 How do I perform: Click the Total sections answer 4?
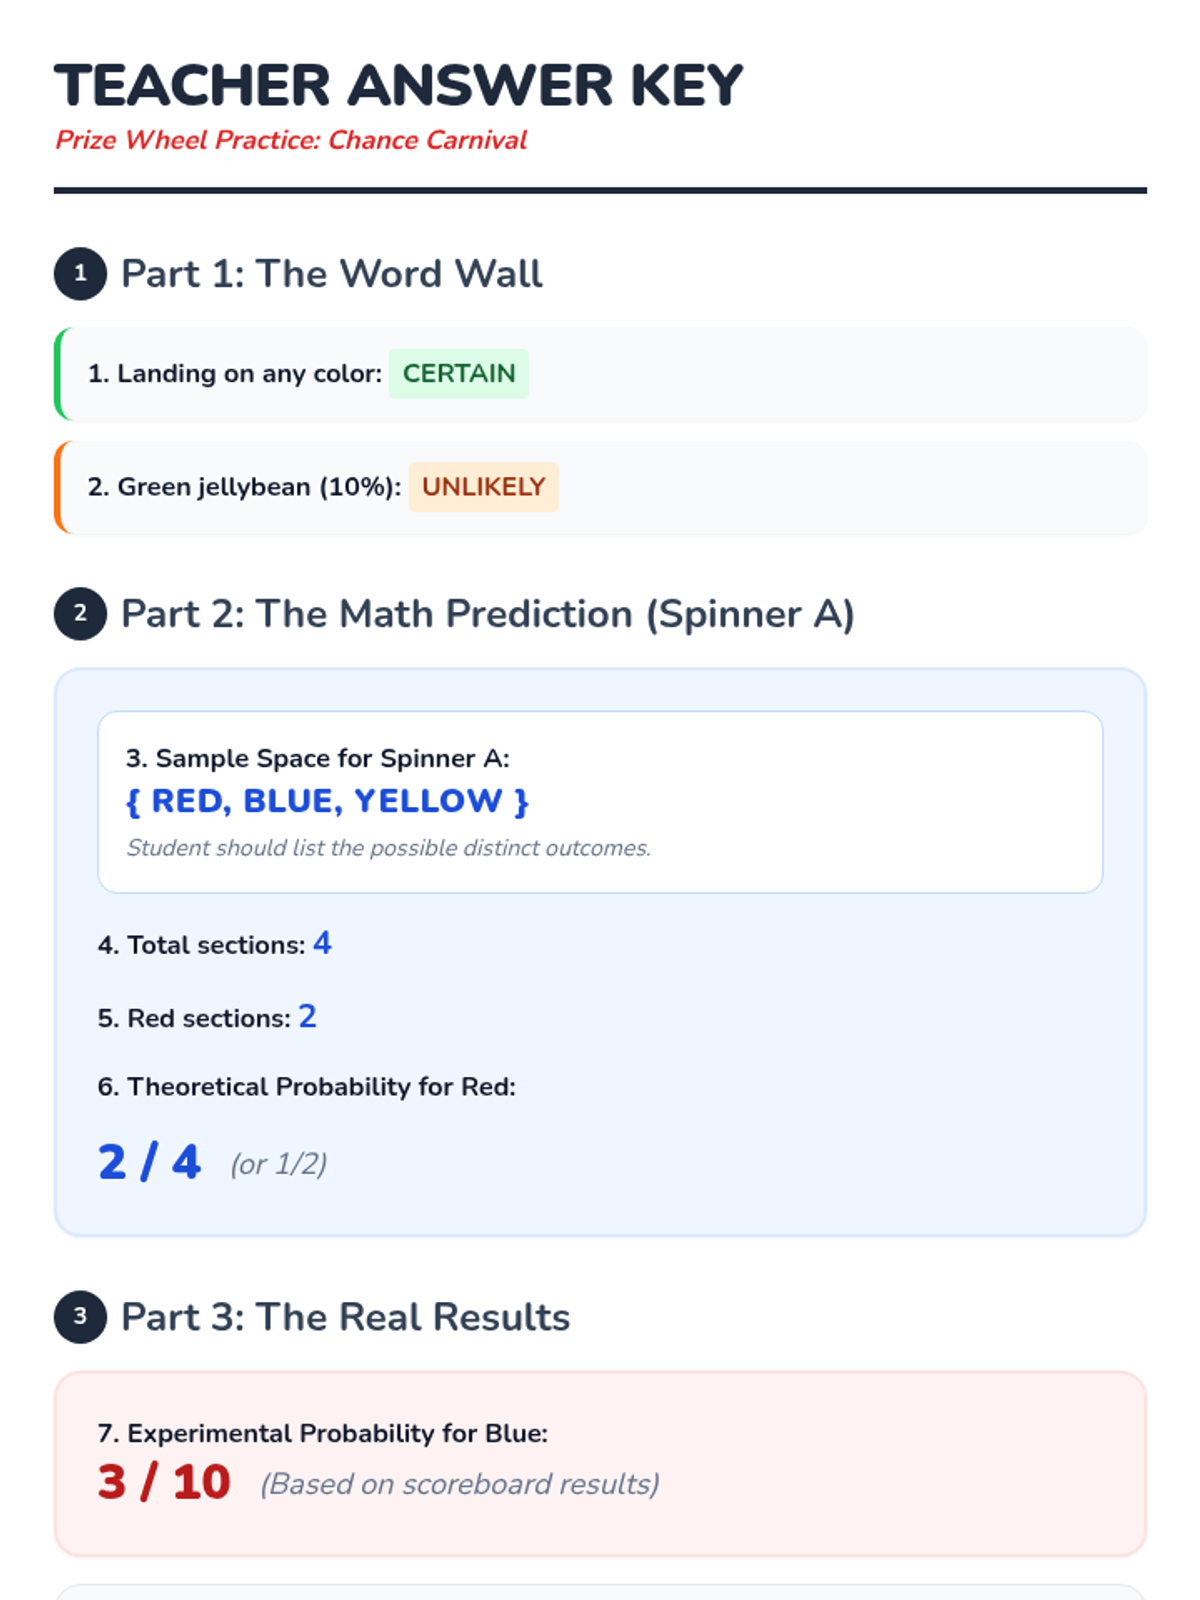(x=322, y=943)
